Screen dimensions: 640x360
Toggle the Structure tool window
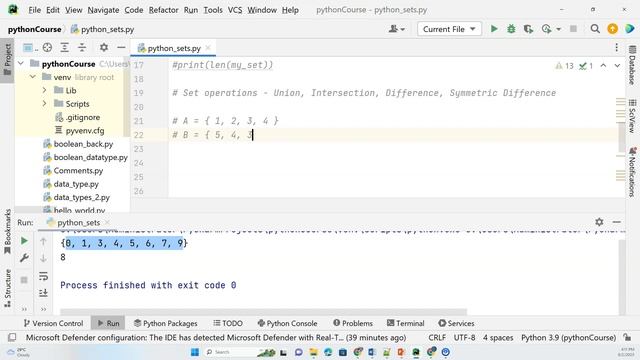[7, 288]
